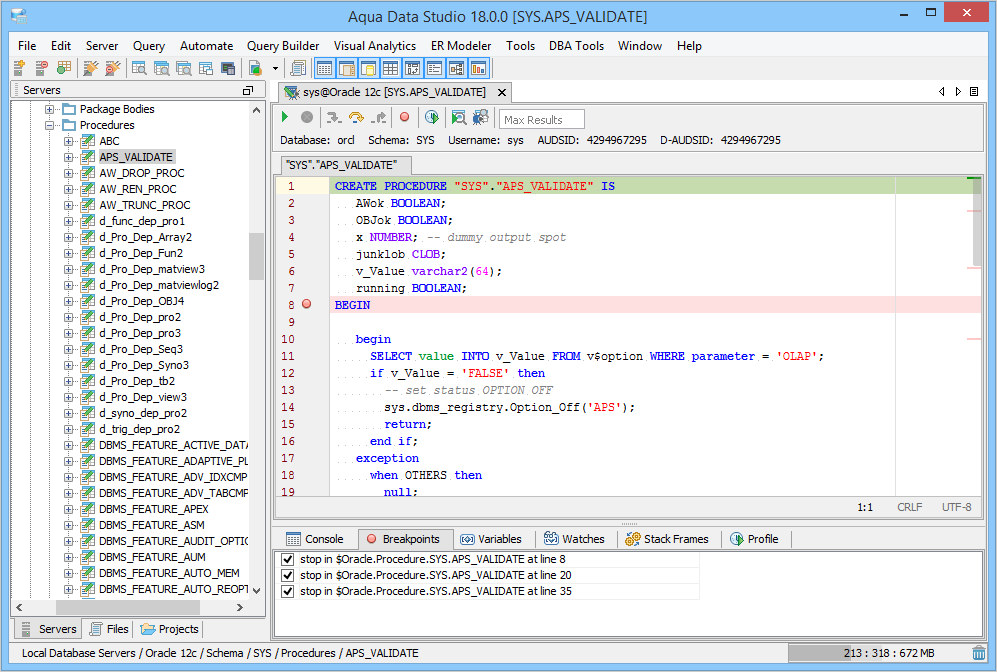
Task: Click the garbage collection trash icon
Action: (978, 653)
